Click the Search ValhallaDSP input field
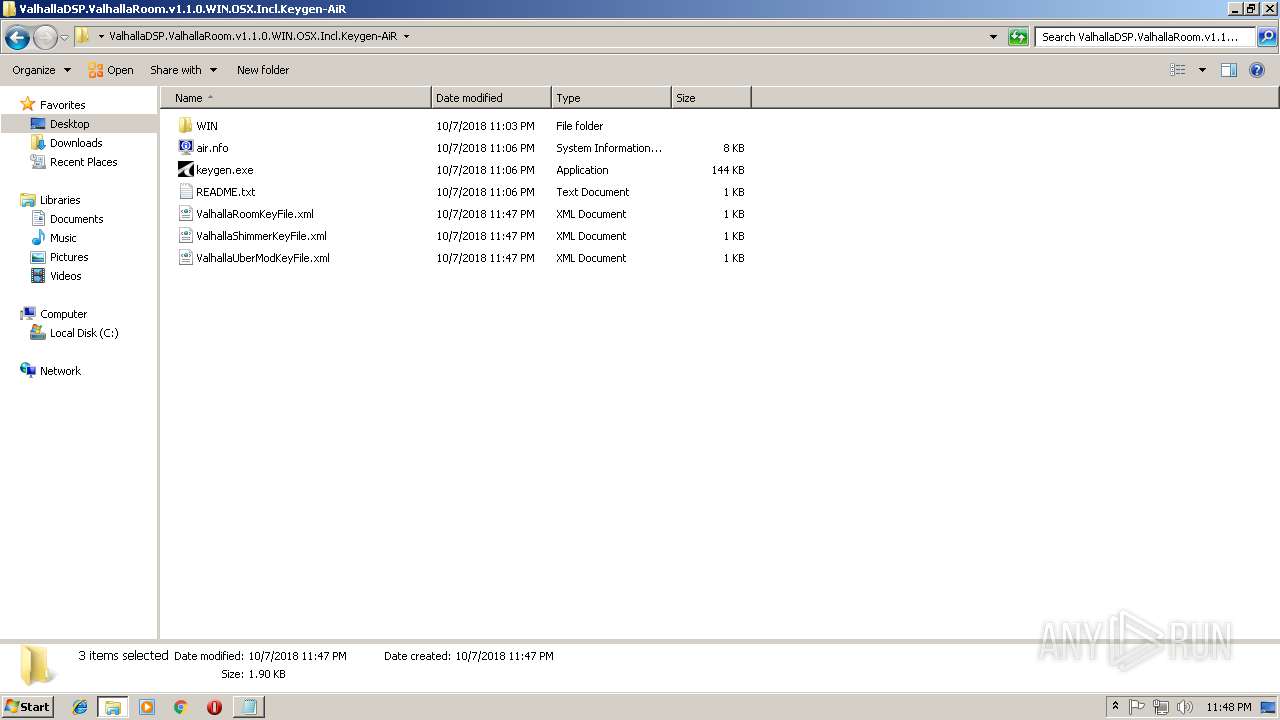1280x720 pixels. [1145, 37]
